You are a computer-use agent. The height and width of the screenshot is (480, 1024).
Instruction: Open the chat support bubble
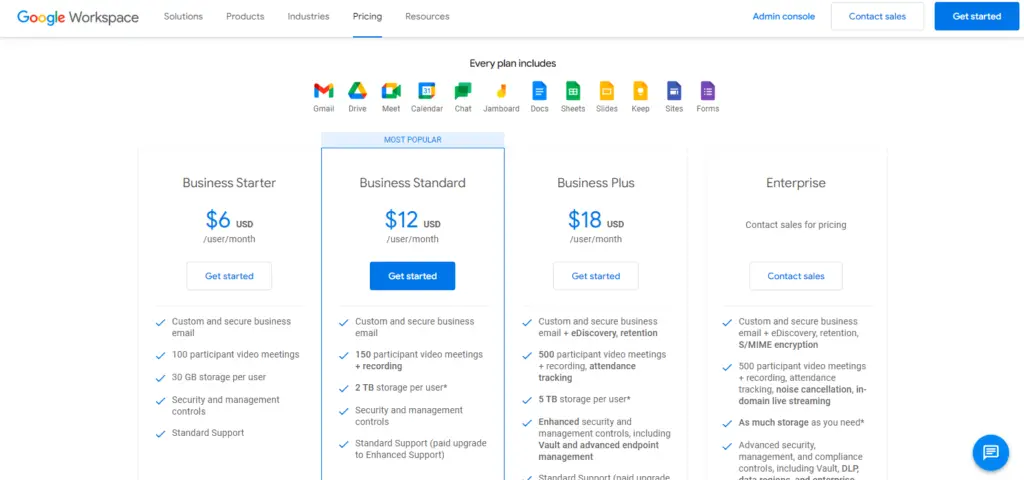coord(991,453)
